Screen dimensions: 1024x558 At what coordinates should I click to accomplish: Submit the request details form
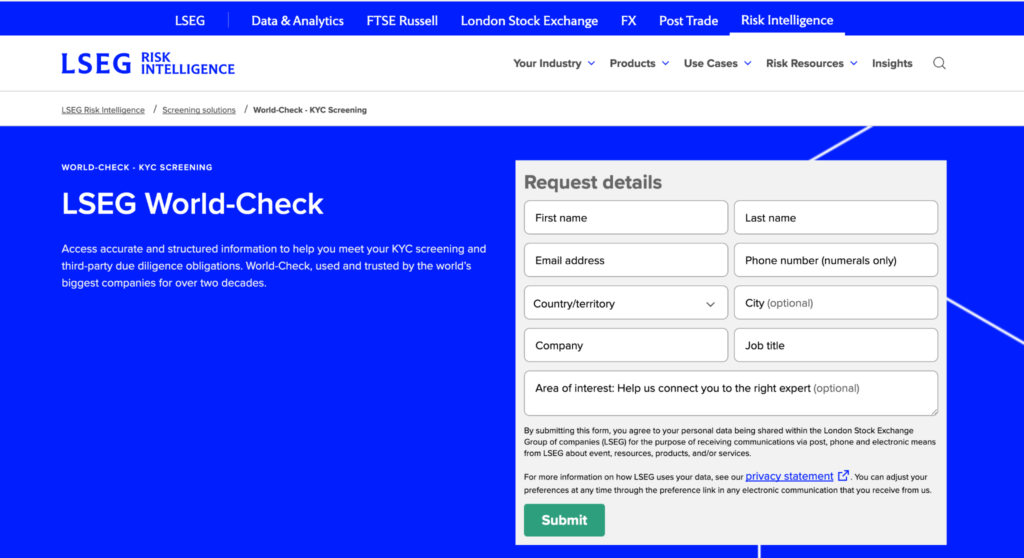[564, 520]
